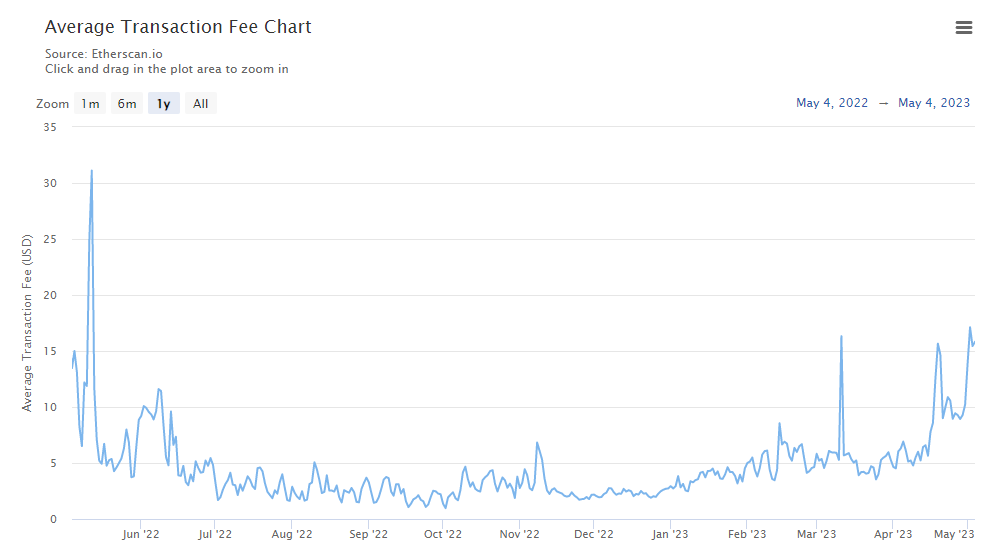
Task: Click the 35 y-axis label
Action: [x=50, y=127]
